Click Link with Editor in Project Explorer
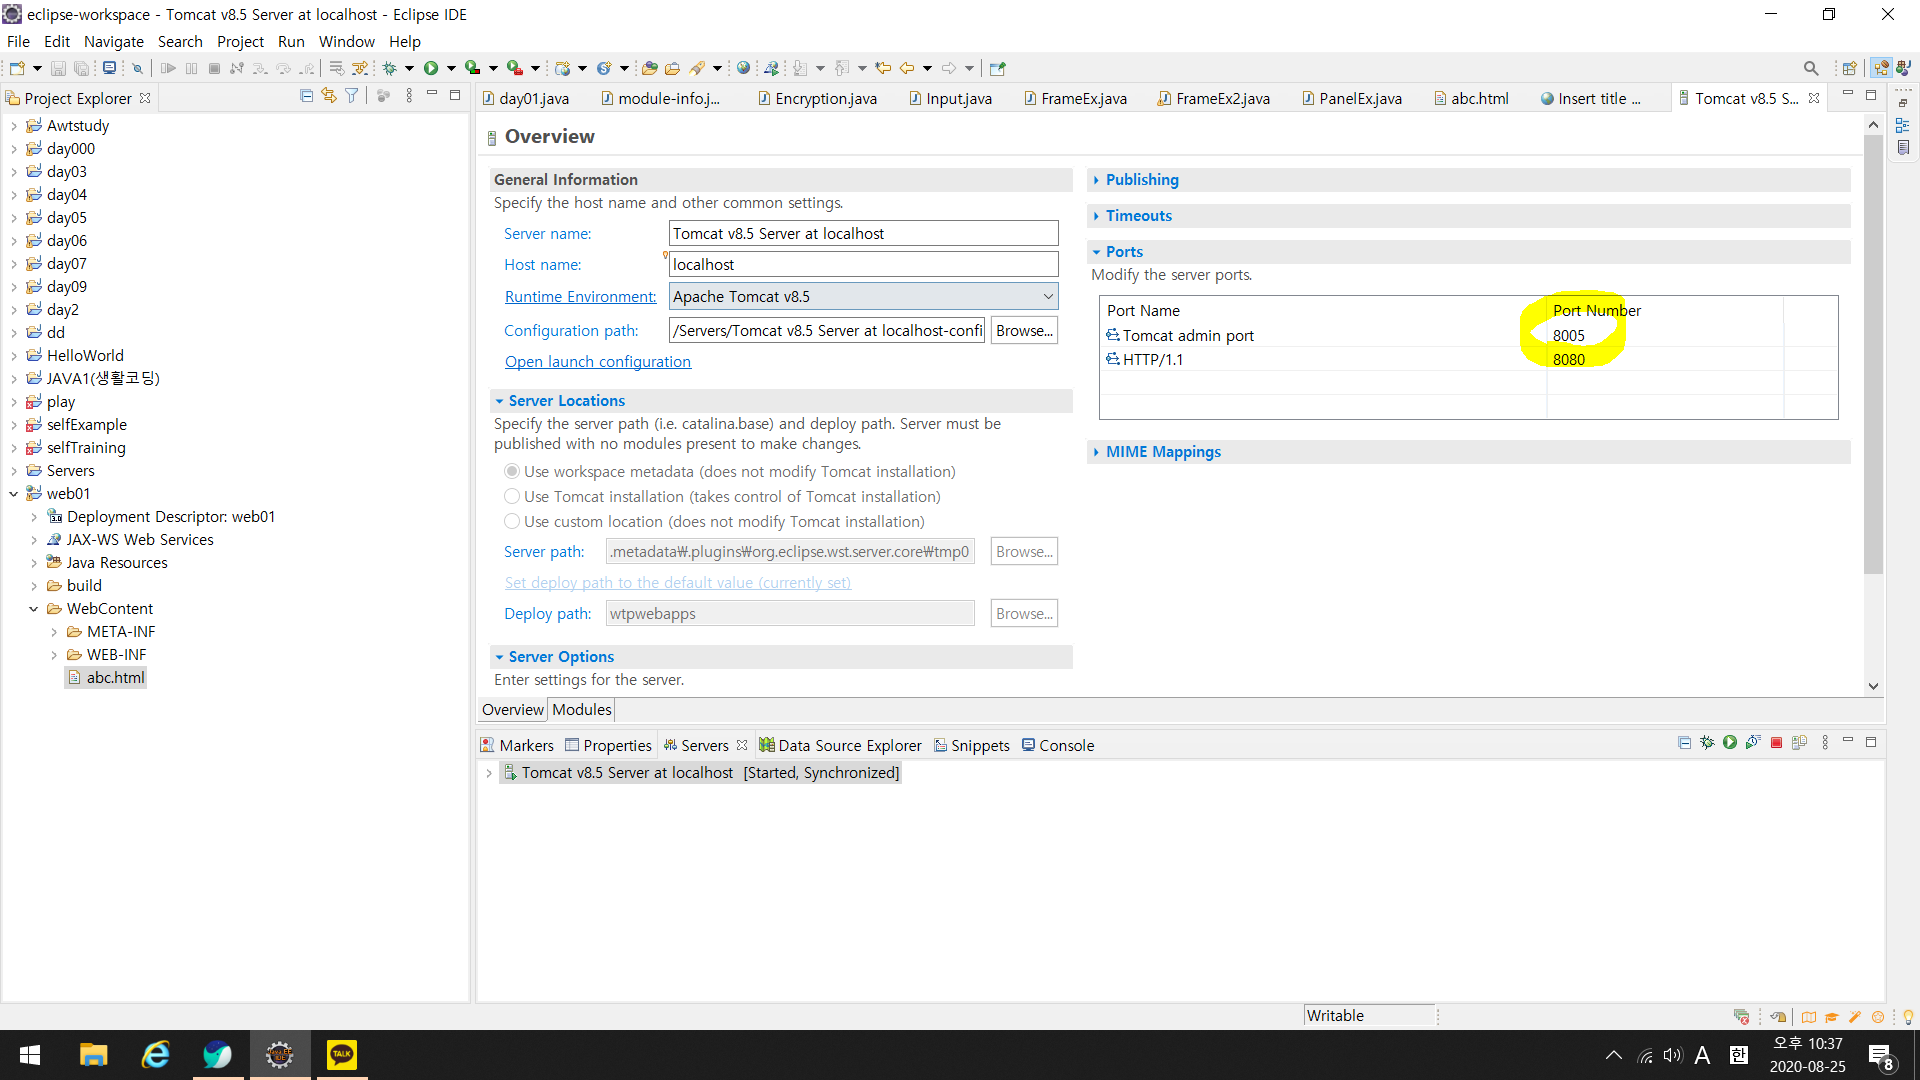The width and height of the screenshot is (1920, 1080). click(x=328, y=96)
